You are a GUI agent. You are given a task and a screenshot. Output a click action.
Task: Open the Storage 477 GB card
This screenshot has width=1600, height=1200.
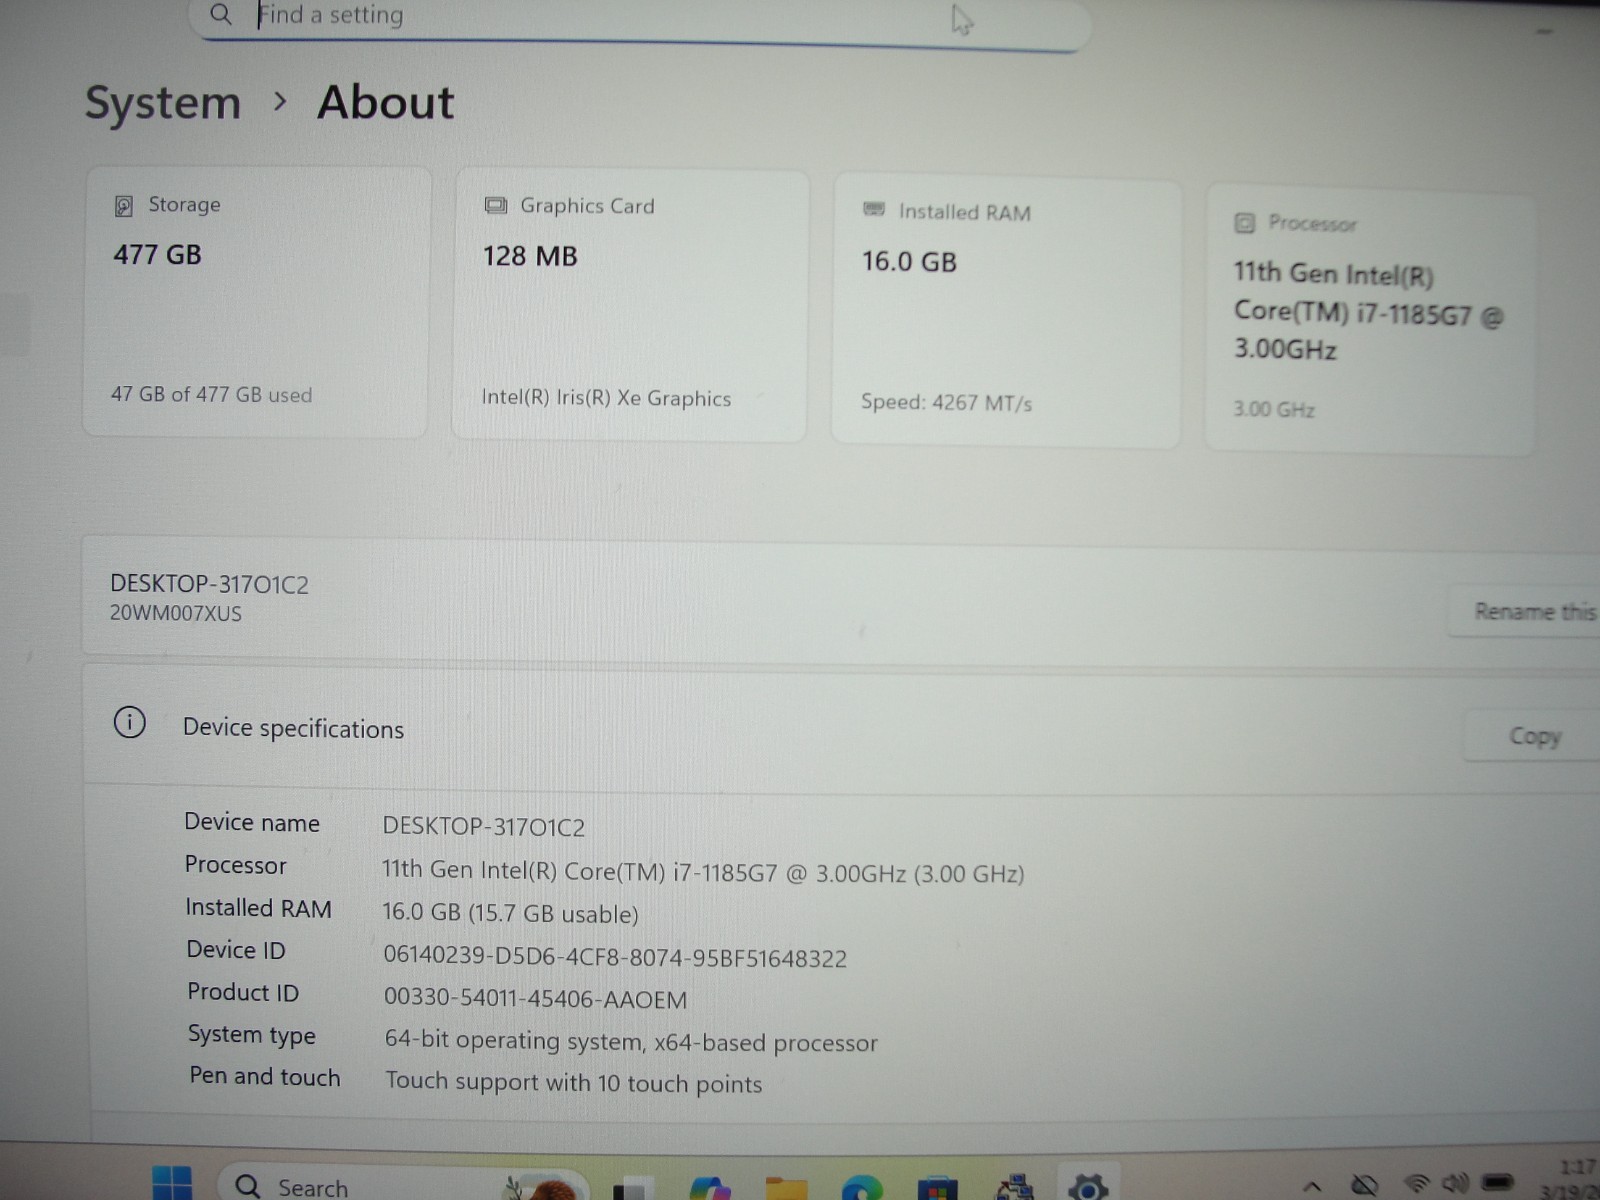[x=257, y=302]
